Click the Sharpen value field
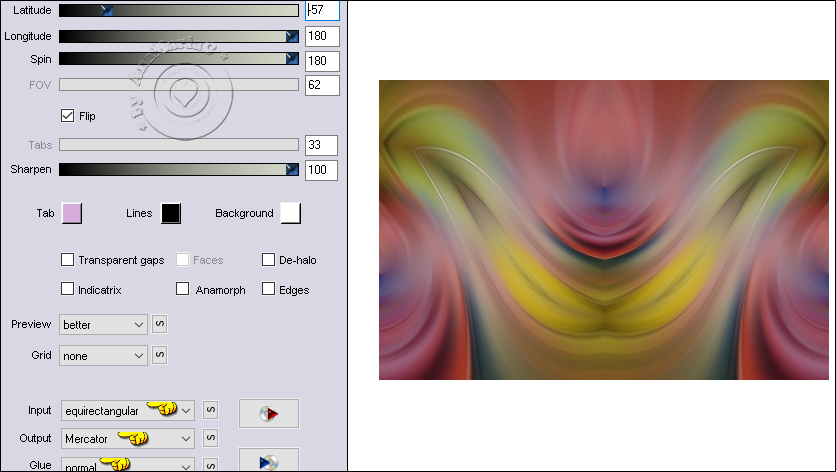This screenshot has width=836, height=472. click(x=322, y=171)
